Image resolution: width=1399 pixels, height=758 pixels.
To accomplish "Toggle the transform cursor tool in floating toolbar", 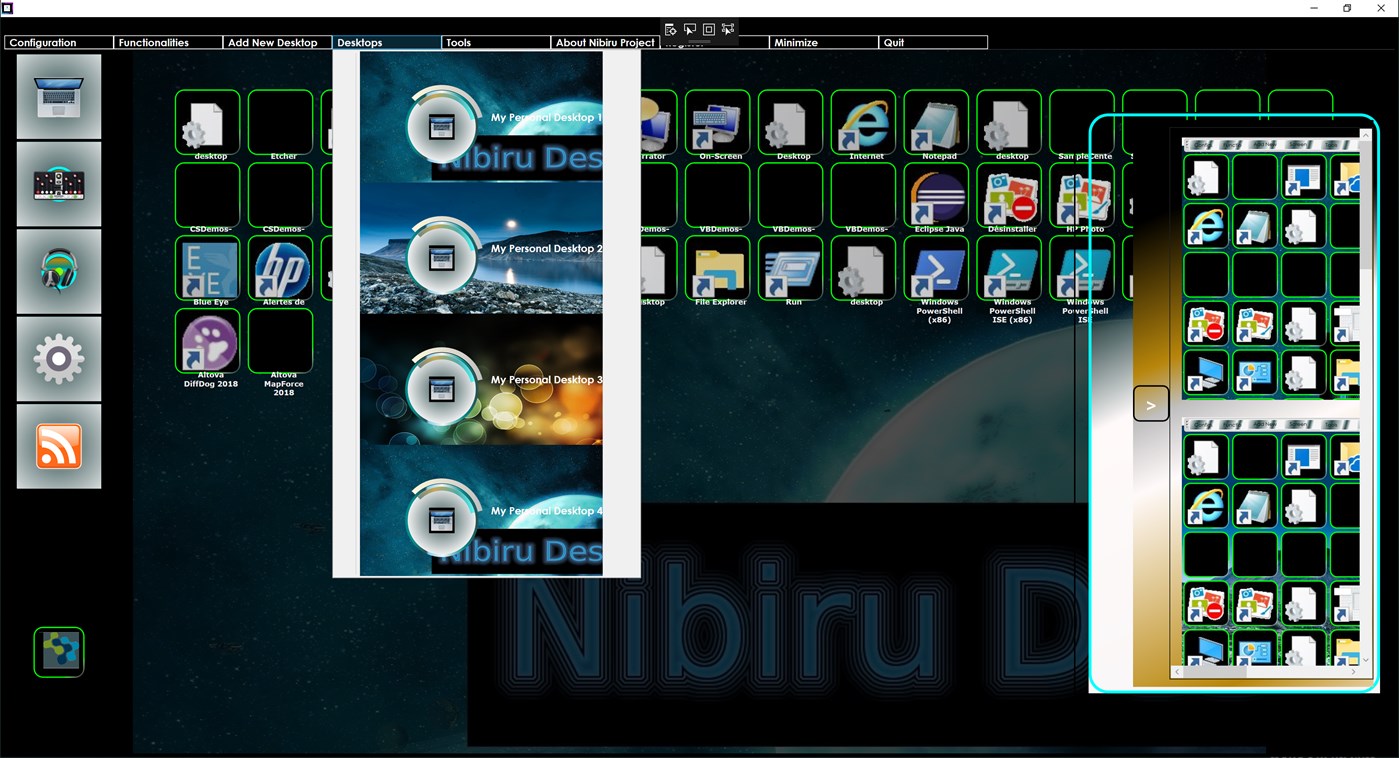I will [x=728, y=29].
